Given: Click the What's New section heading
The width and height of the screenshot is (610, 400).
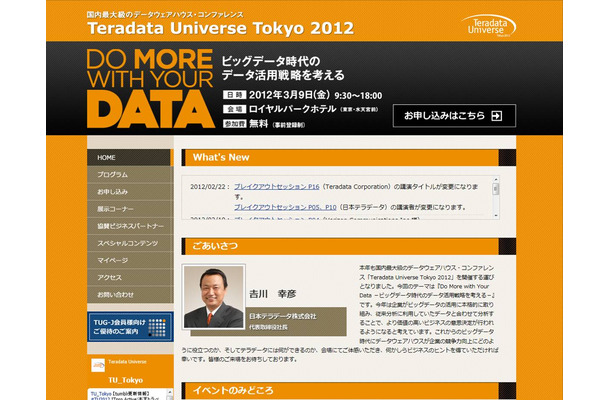Looking at the screenshot, I should (221, 157).
